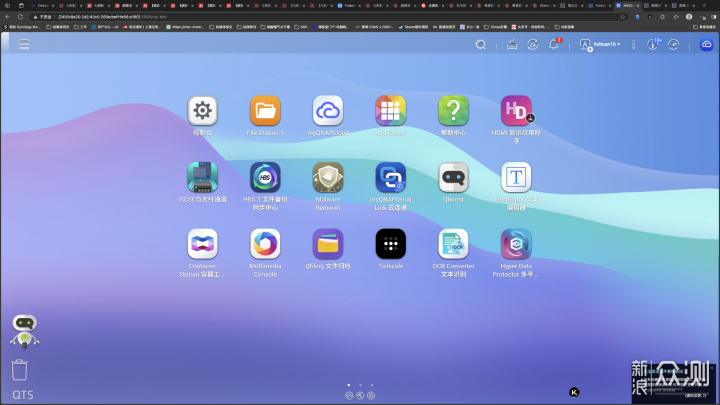Open the browser profile avatar

689,17
